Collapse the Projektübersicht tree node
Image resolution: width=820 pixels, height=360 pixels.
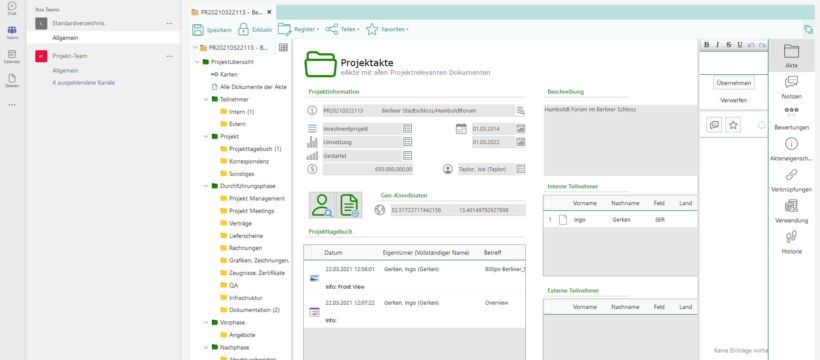[x=198, y=62]
